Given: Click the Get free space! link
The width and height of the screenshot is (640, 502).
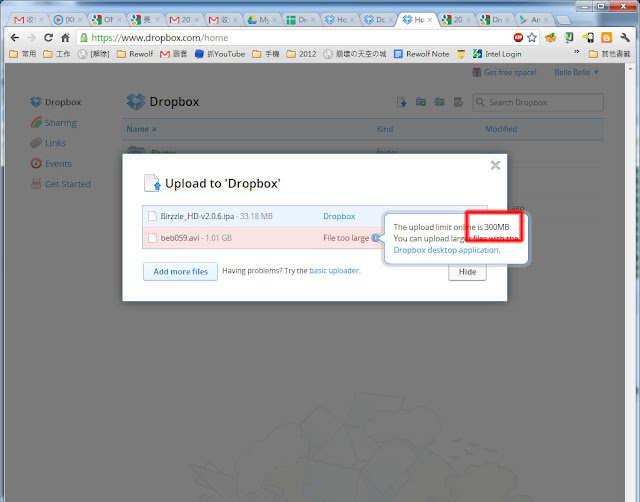Looking at the screenshot, I should (x=510, y=72).
